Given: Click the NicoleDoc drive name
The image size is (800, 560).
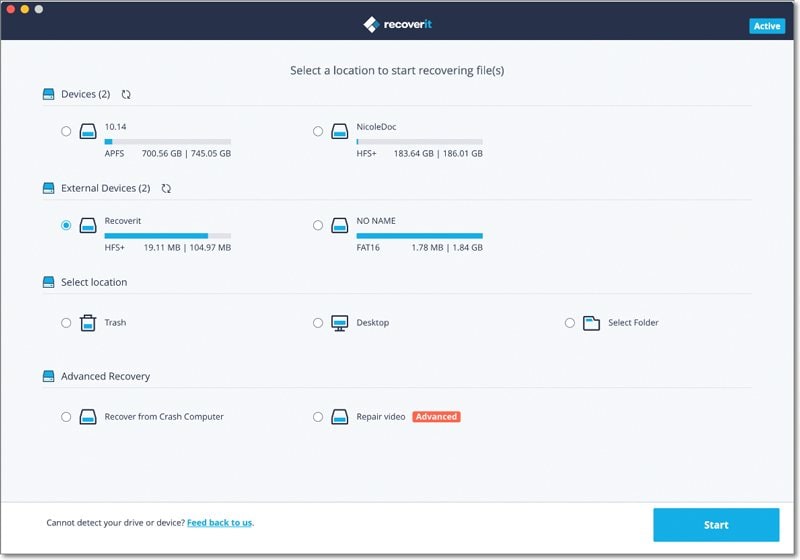Looking at the screenshot, I should point(376,126).
